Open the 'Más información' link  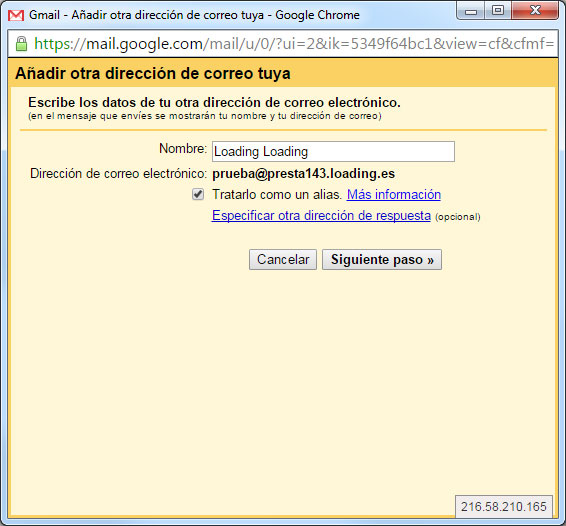pos(394,195)
